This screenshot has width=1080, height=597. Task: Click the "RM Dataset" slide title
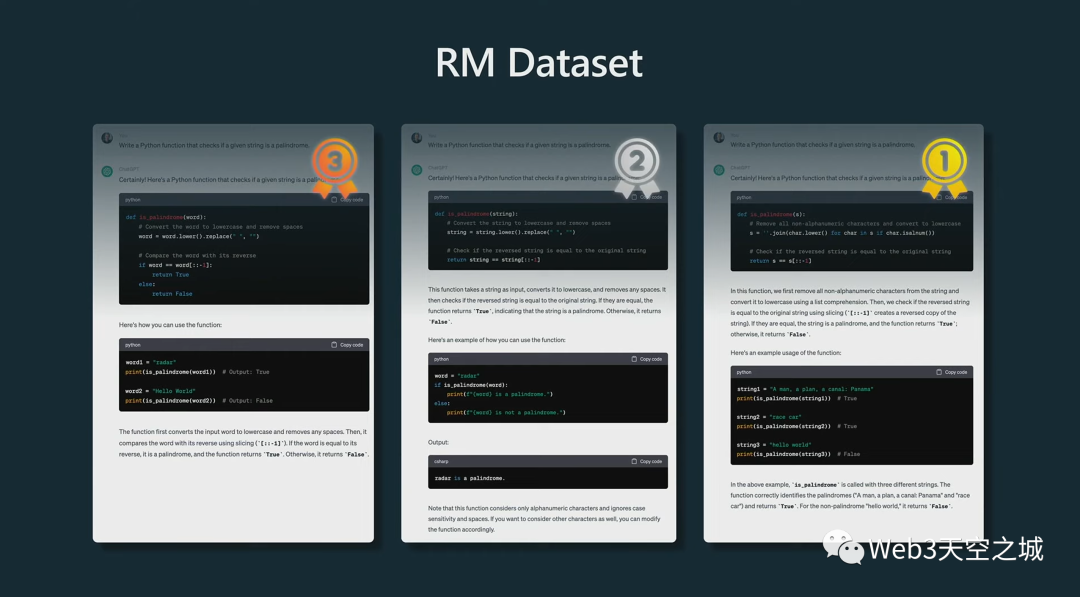point(539,63)
